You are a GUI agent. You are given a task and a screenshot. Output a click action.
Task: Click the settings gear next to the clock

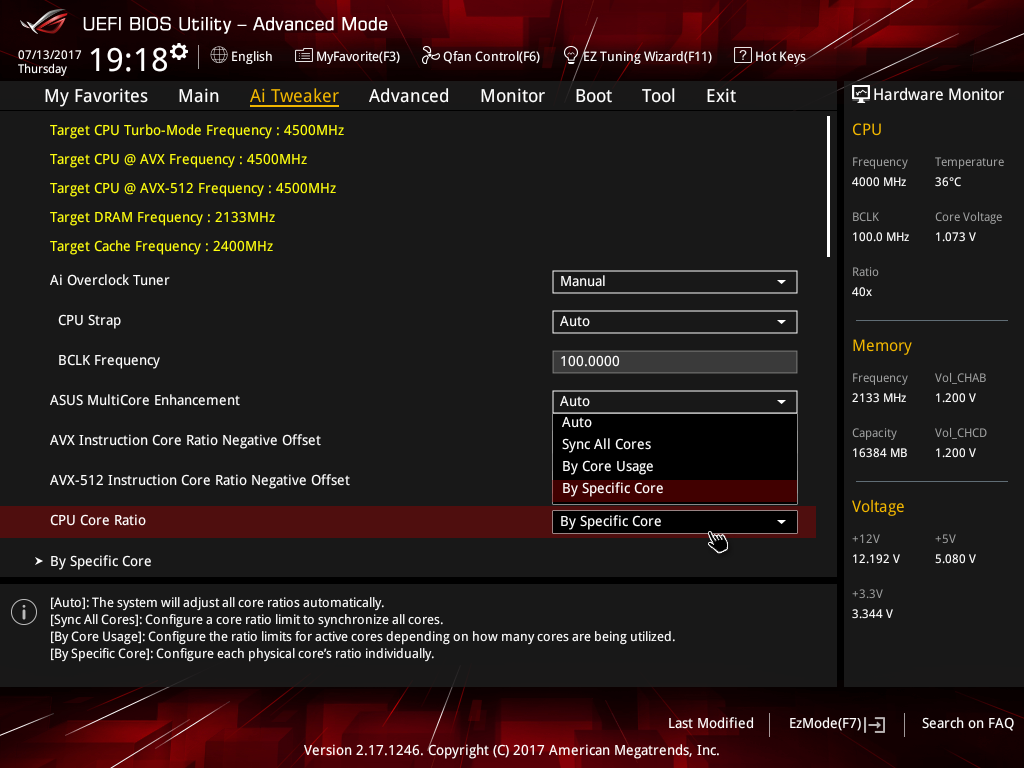coord(179,52)
